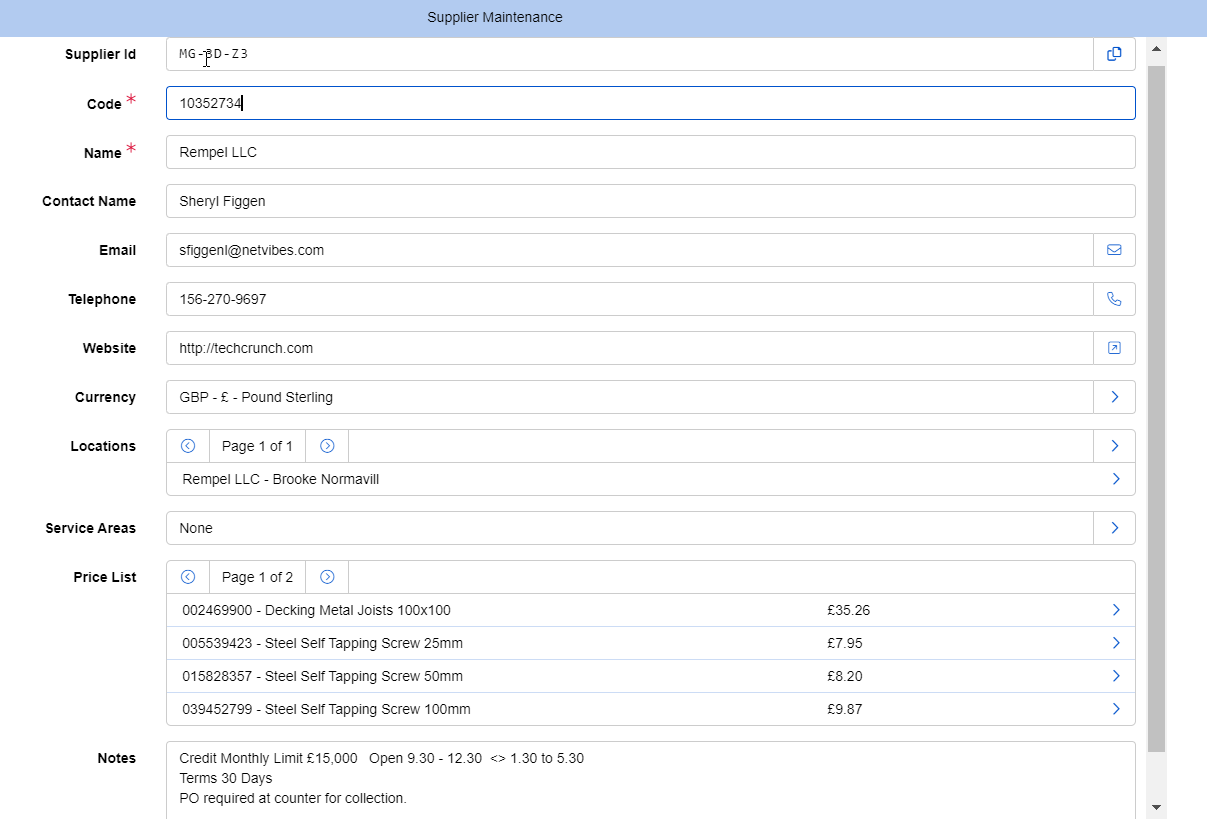The image size is (1207, 819).
Task: Click the Supplier Id field
Action: click(630, 54)
